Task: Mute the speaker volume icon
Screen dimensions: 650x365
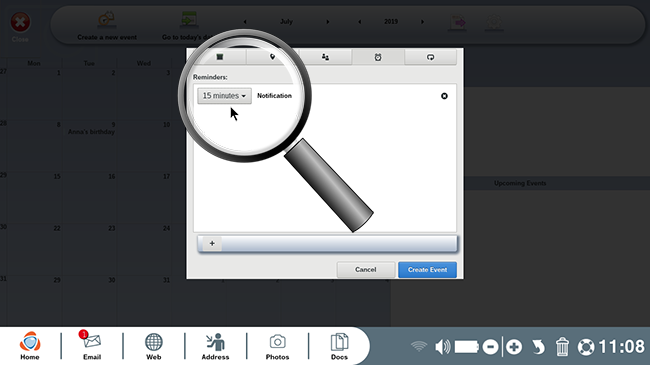Action: pos(442,347)
